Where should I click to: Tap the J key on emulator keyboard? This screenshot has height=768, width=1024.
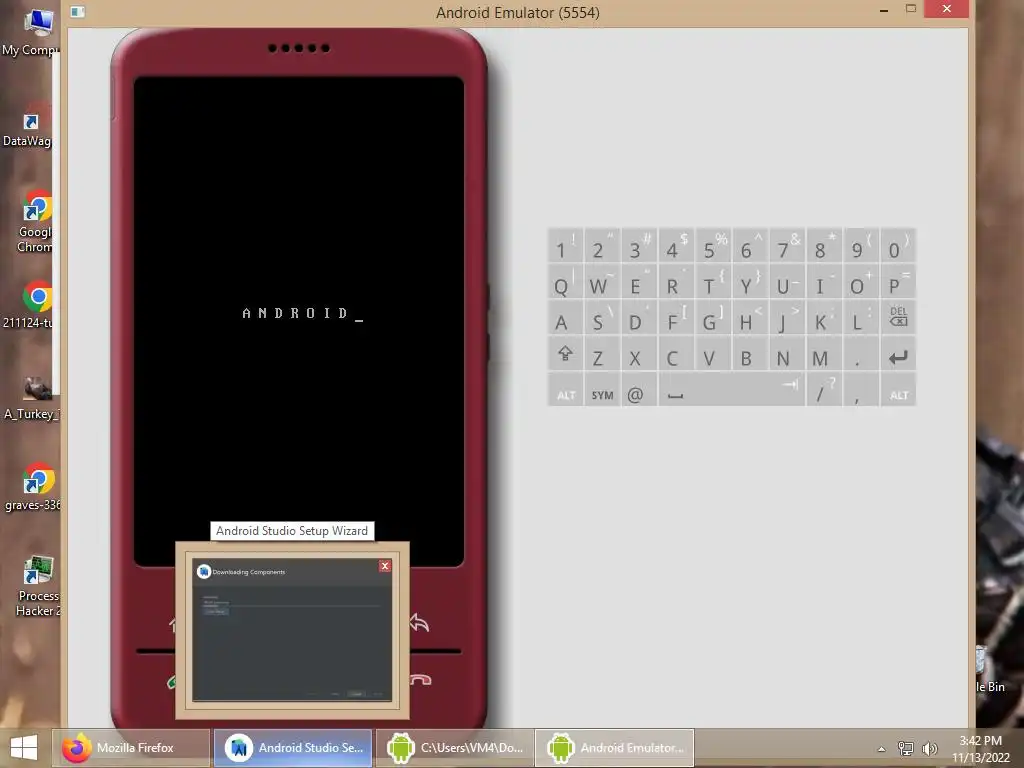787,318
